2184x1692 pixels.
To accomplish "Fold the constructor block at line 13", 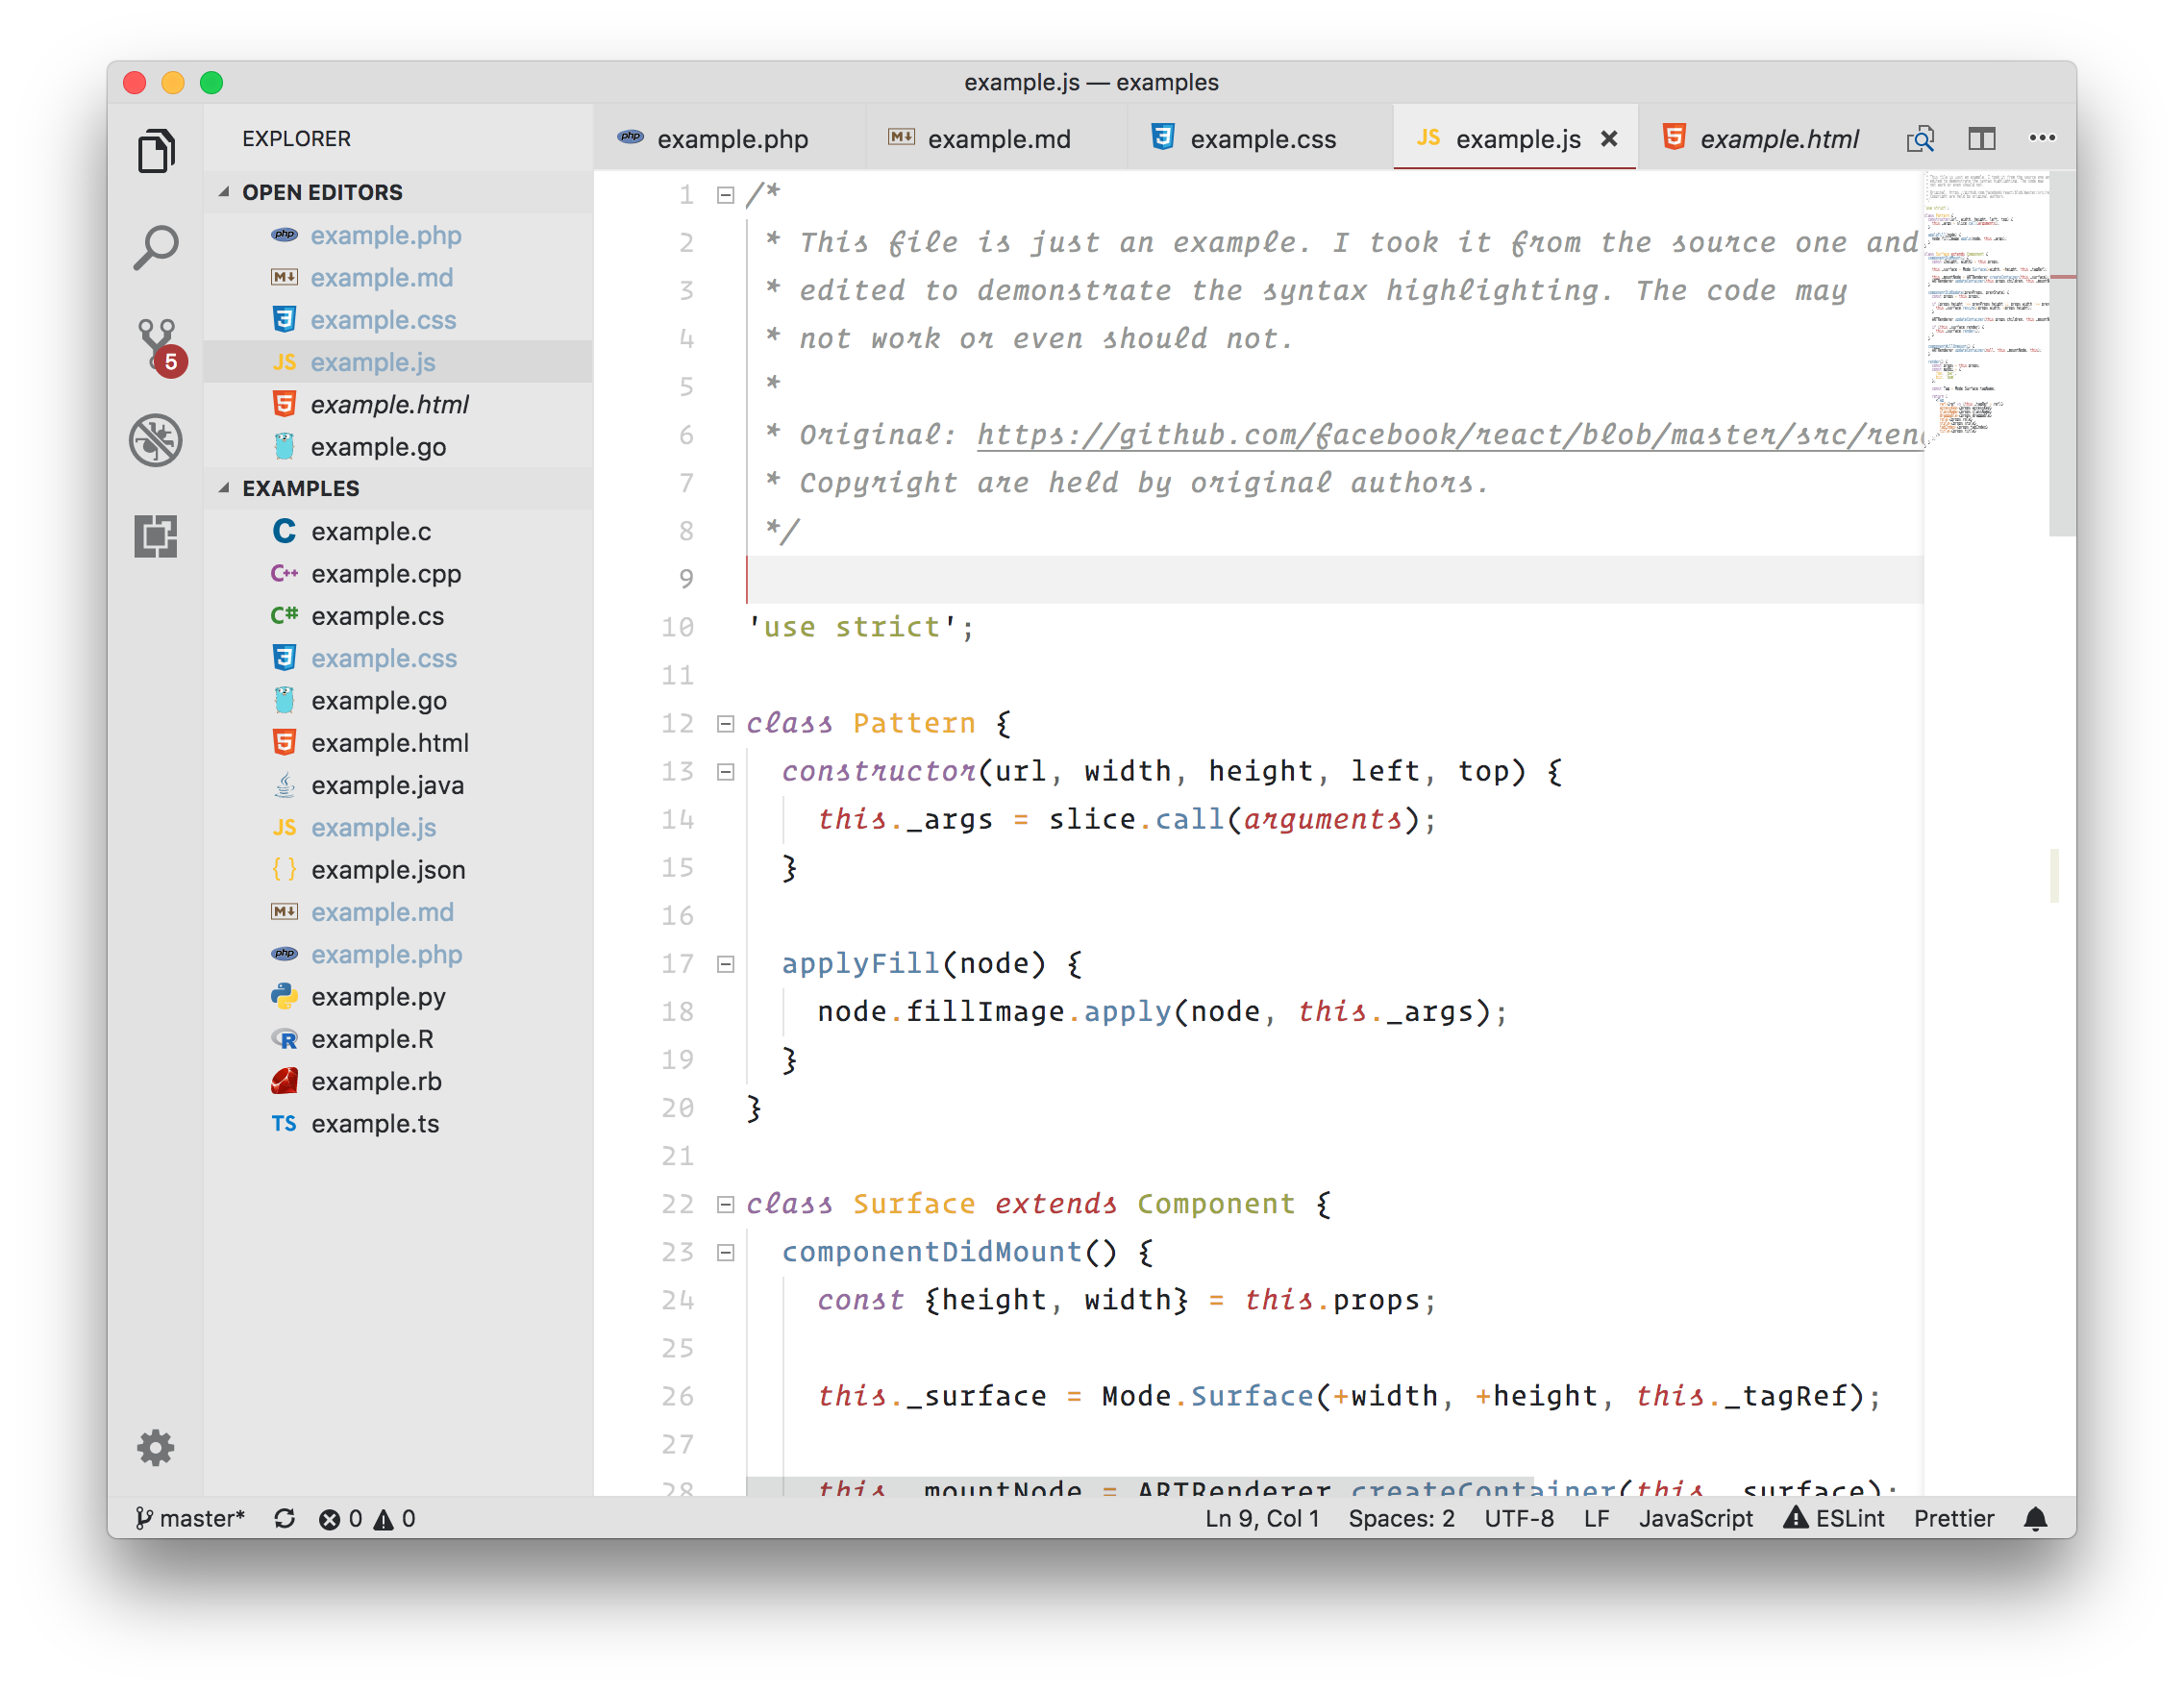I will (726, 771).
